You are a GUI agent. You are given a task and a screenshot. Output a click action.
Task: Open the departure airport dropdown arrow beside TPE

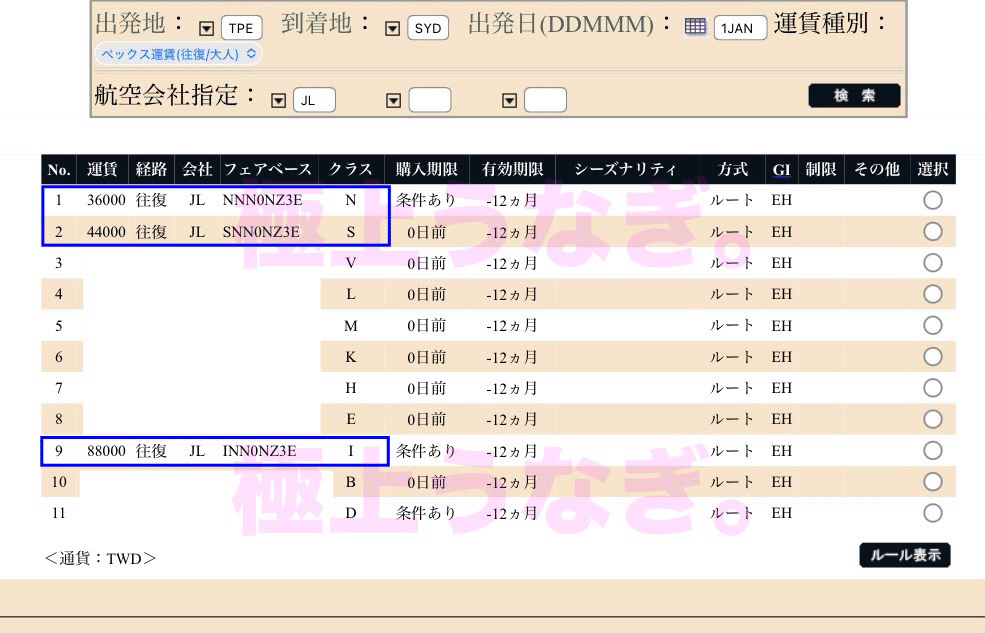tap(207, 28)
